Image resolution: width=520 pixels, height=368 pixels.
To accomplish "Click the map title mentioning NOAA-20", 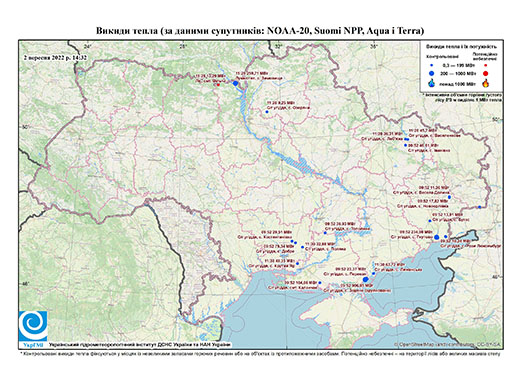I will [x=260, y=31].
